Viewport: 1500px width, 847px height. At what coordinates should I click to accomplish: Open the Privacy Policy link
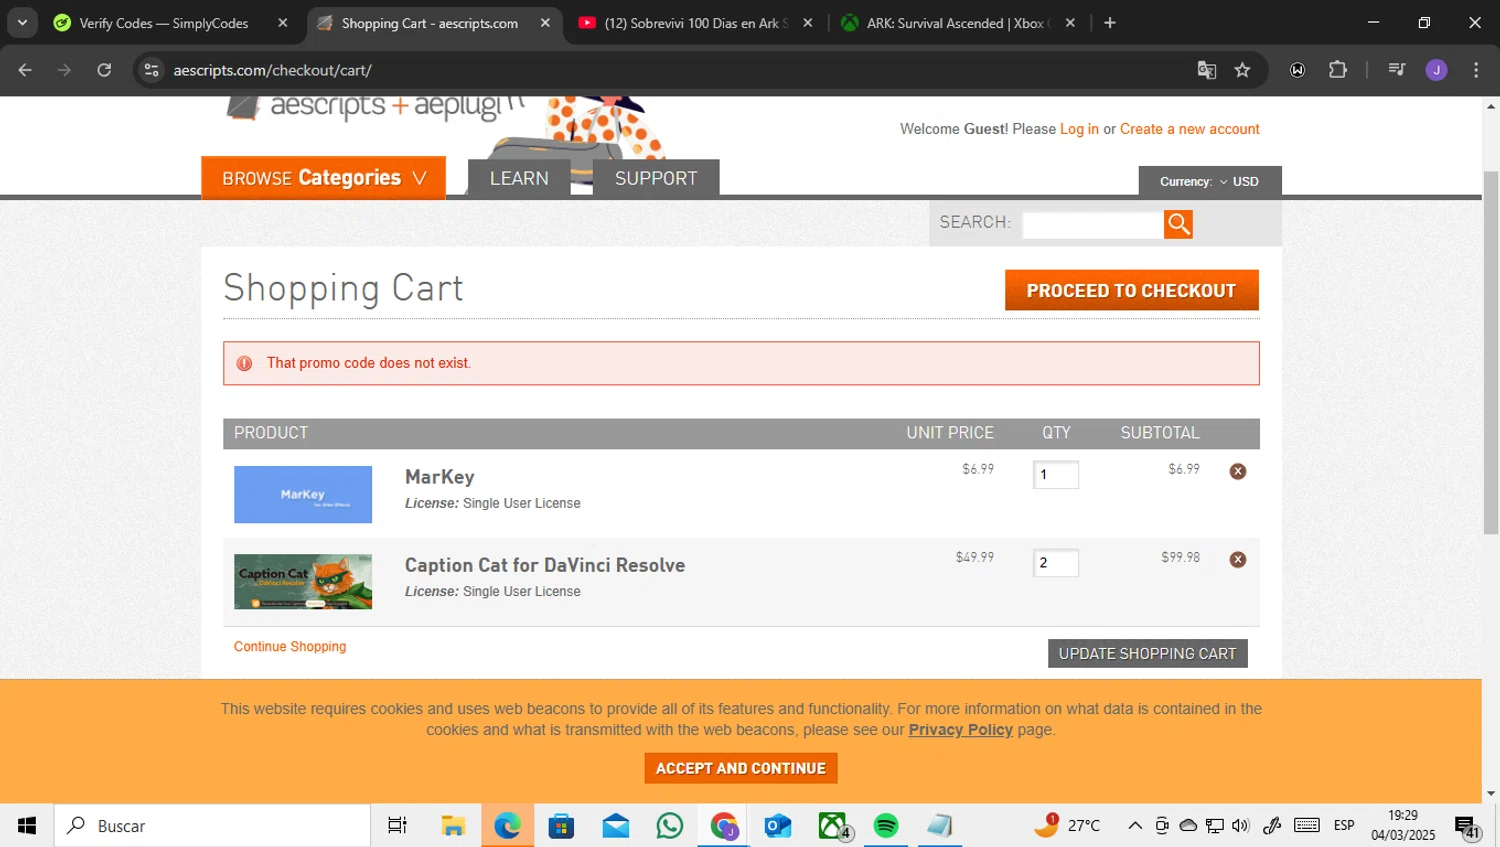coord(960,730)
